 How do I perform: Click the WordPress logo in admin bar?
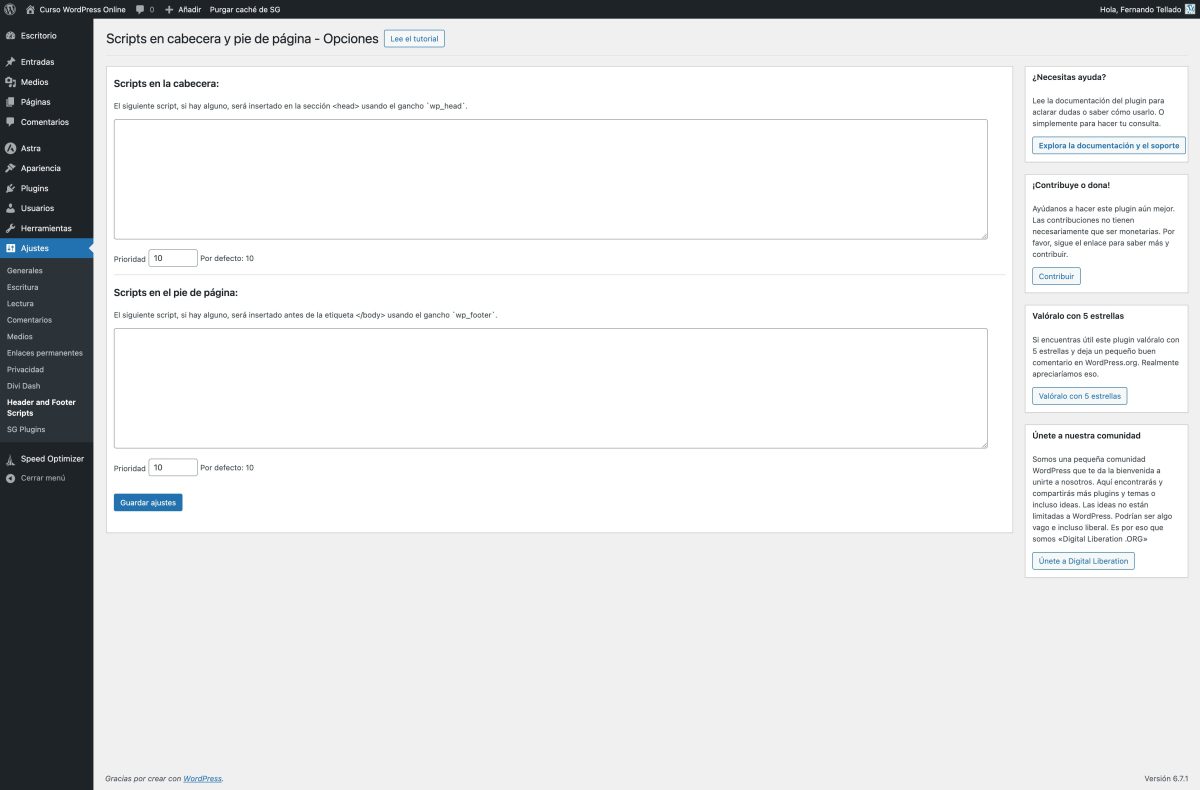click(x=10, y=8)
